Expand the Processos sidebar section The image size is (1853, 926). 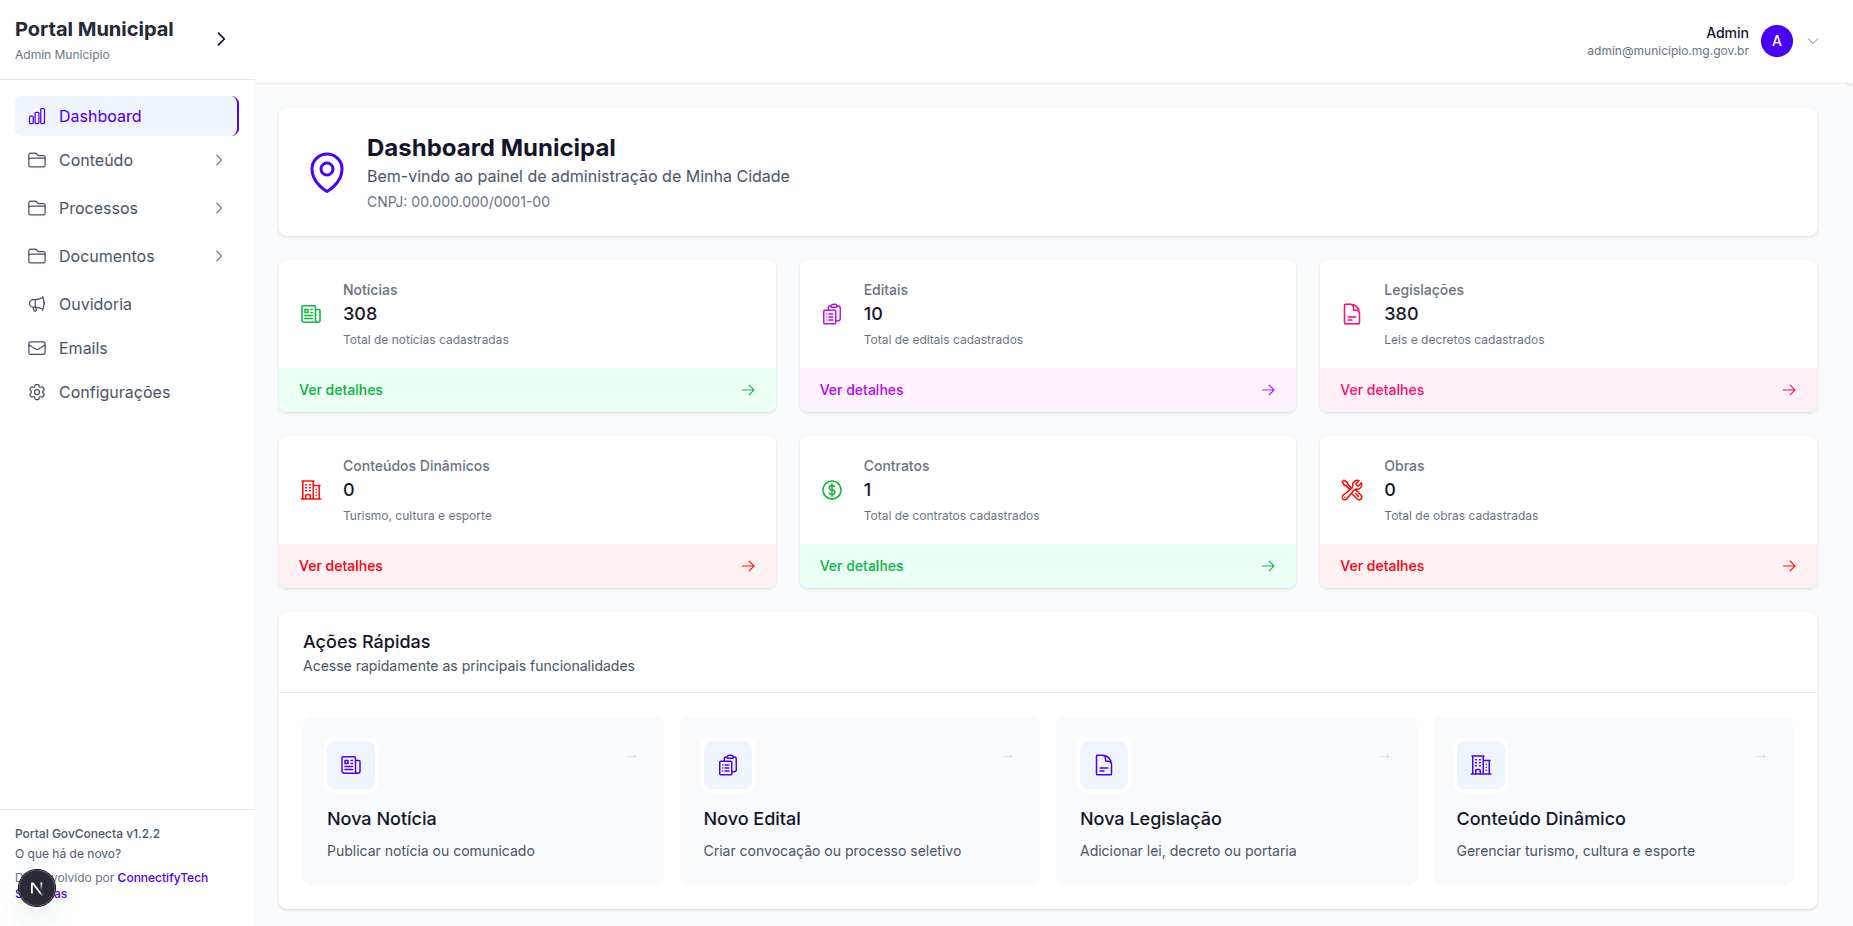click(x=97, y=208)
